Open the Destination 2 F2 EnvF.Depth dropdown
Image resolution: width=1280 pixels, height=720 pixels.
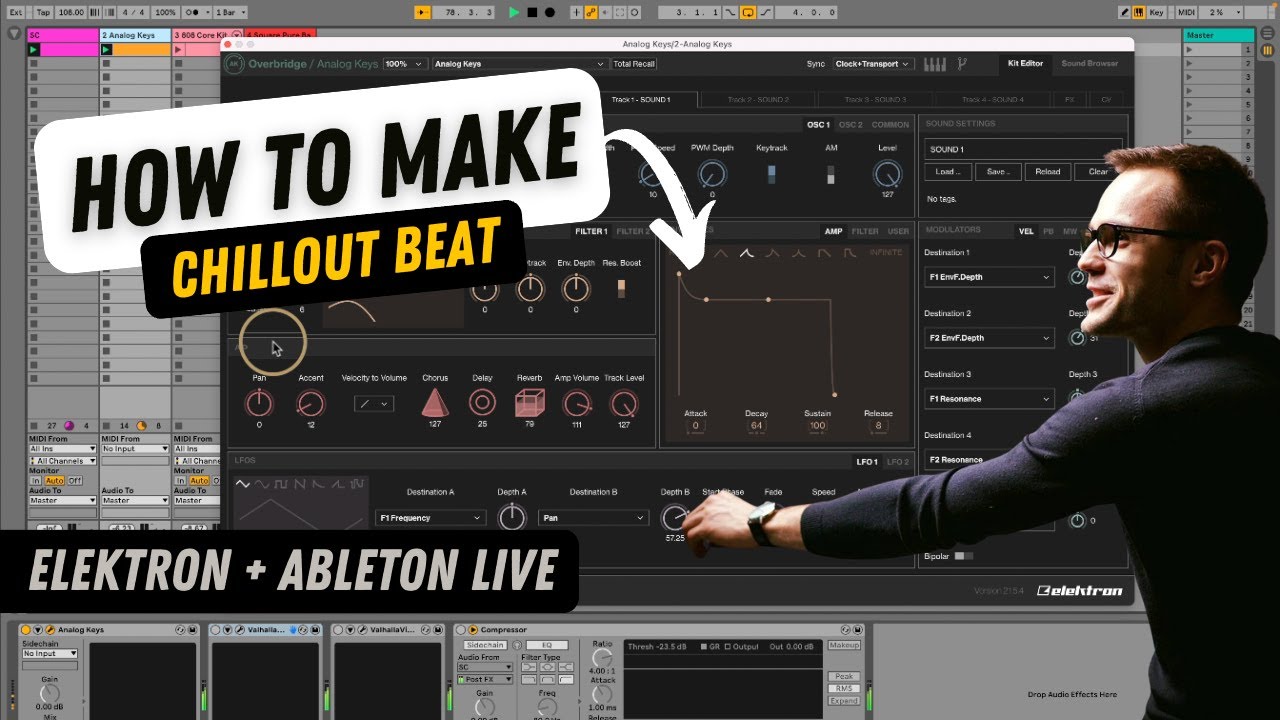pyautogui.click(x=989, y=338)
